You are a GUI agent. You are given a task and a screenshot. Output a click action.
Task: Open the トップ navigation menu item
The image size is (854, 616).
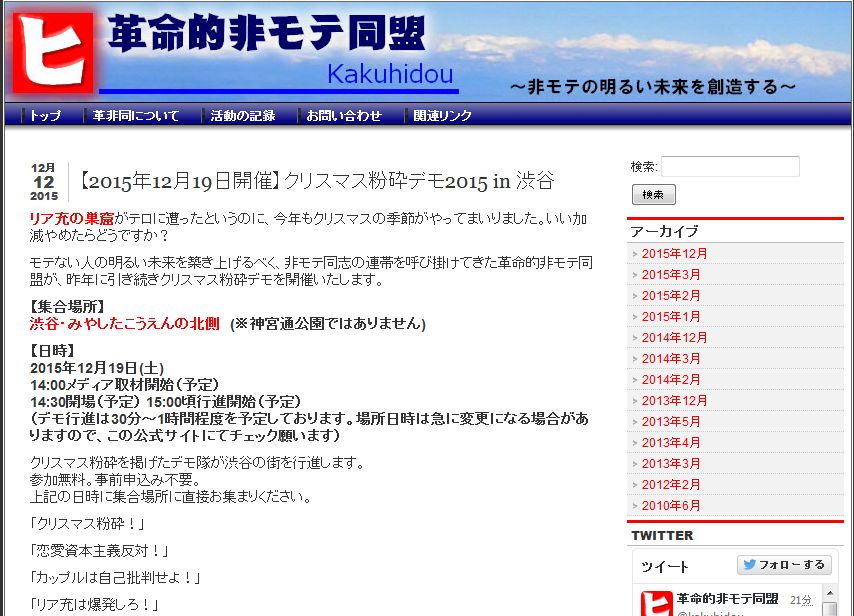pyautogui.click(x=44, y=116)
